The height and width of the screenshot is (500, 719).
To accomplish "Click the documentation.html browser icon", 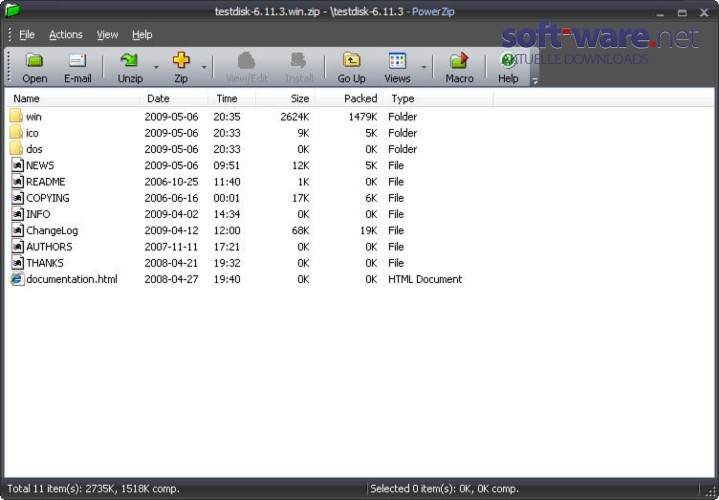I will [x=17, y=279].
